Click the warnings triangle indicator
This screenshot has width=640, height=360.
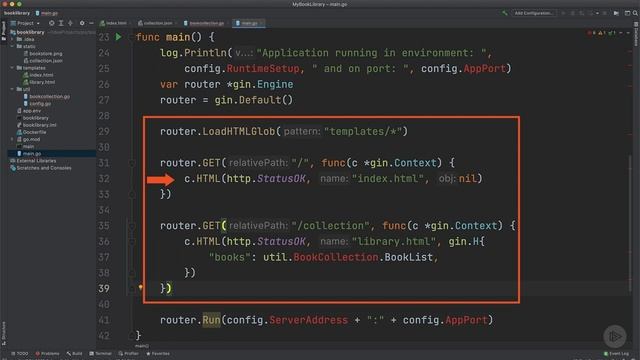click(x=602, y=33)
